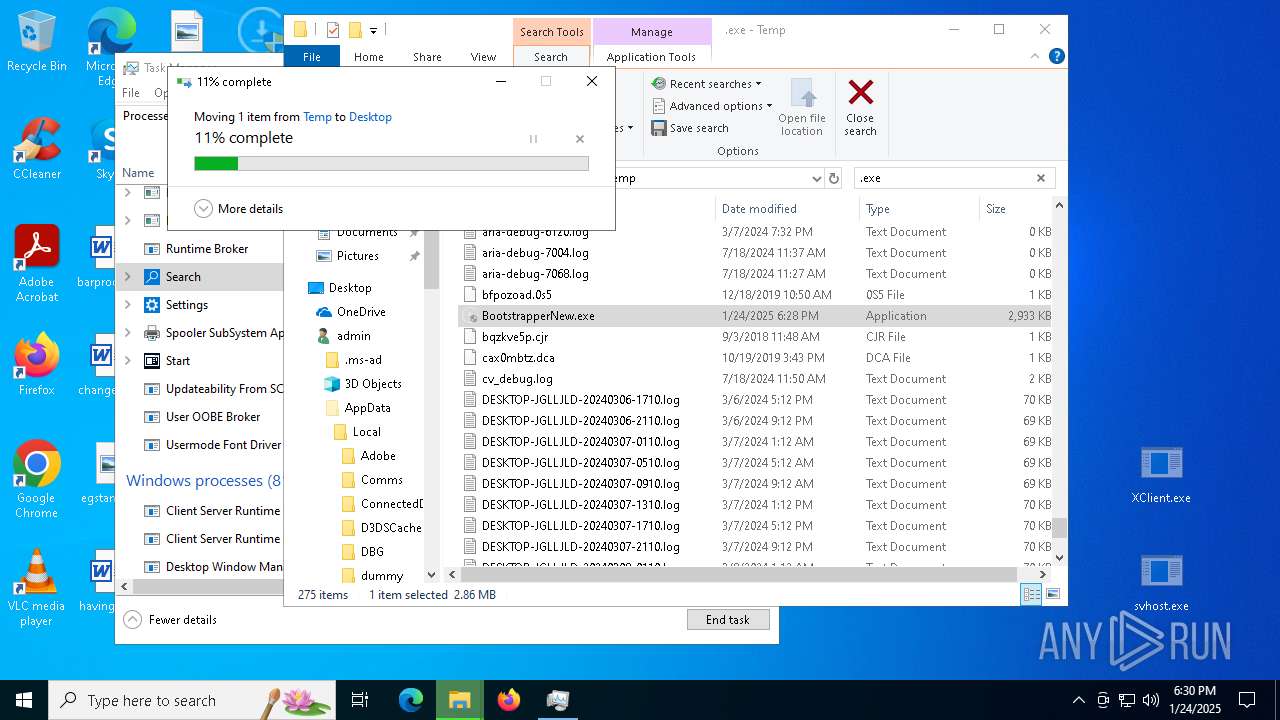Click the file list horizontal scrollbar
Viewport: 1280px width, 720px height.
(738, 574)
